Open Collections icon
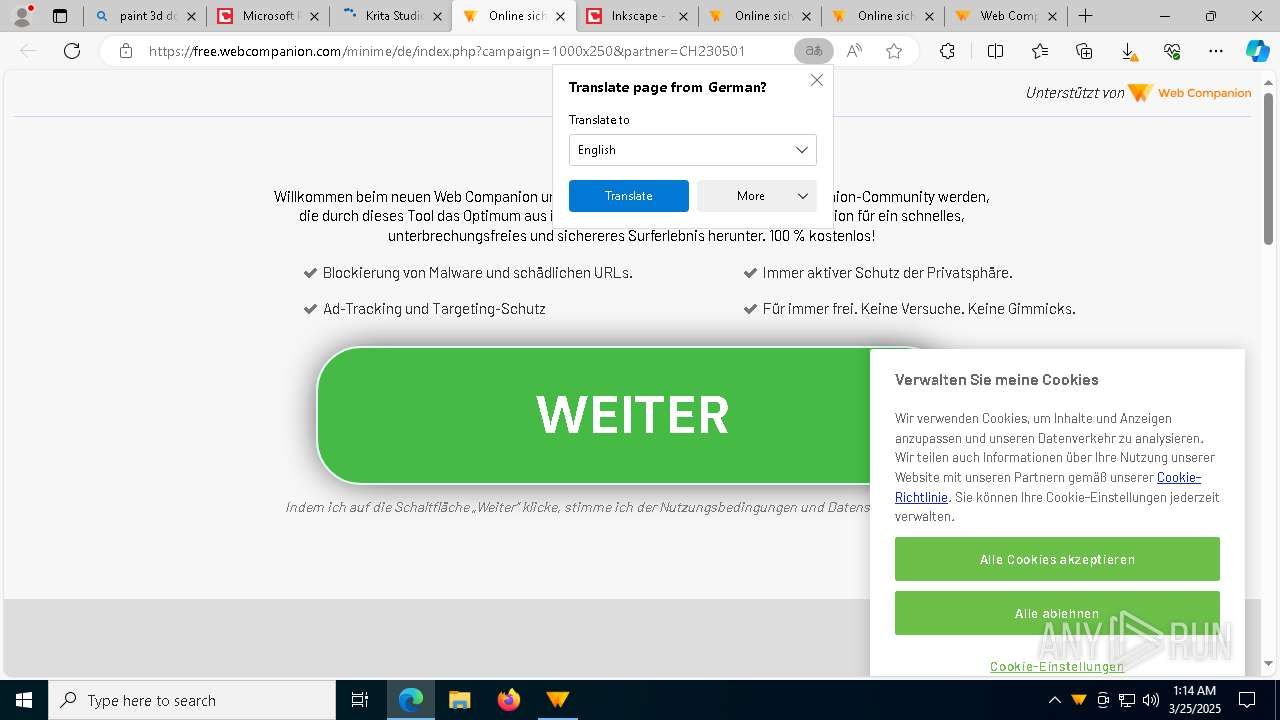The width and height of the screenshot is (1280, 720). point(1084,51)
